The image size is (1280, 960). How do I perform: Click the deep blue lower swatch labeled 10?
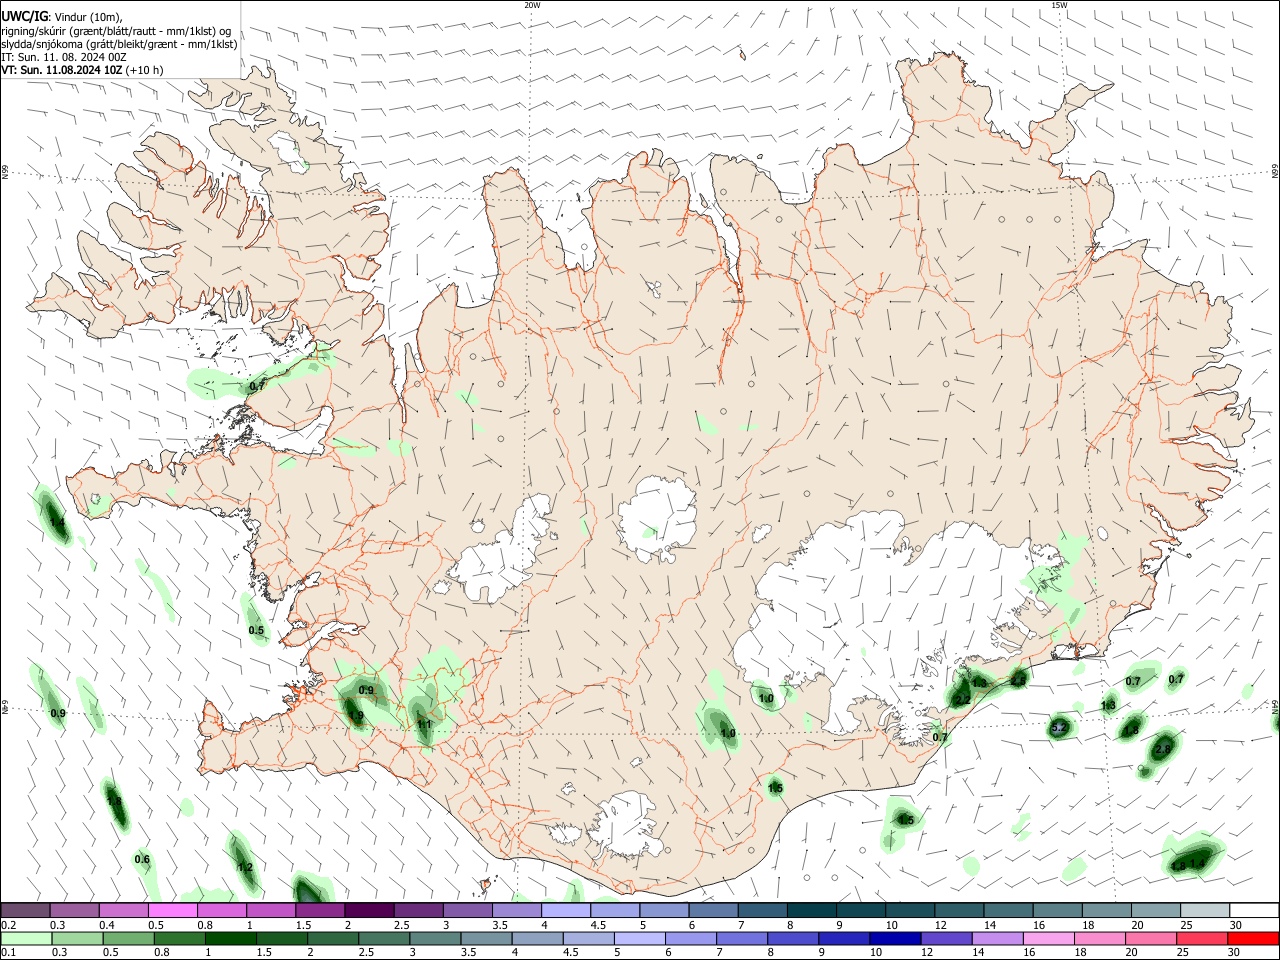point(896,939)
